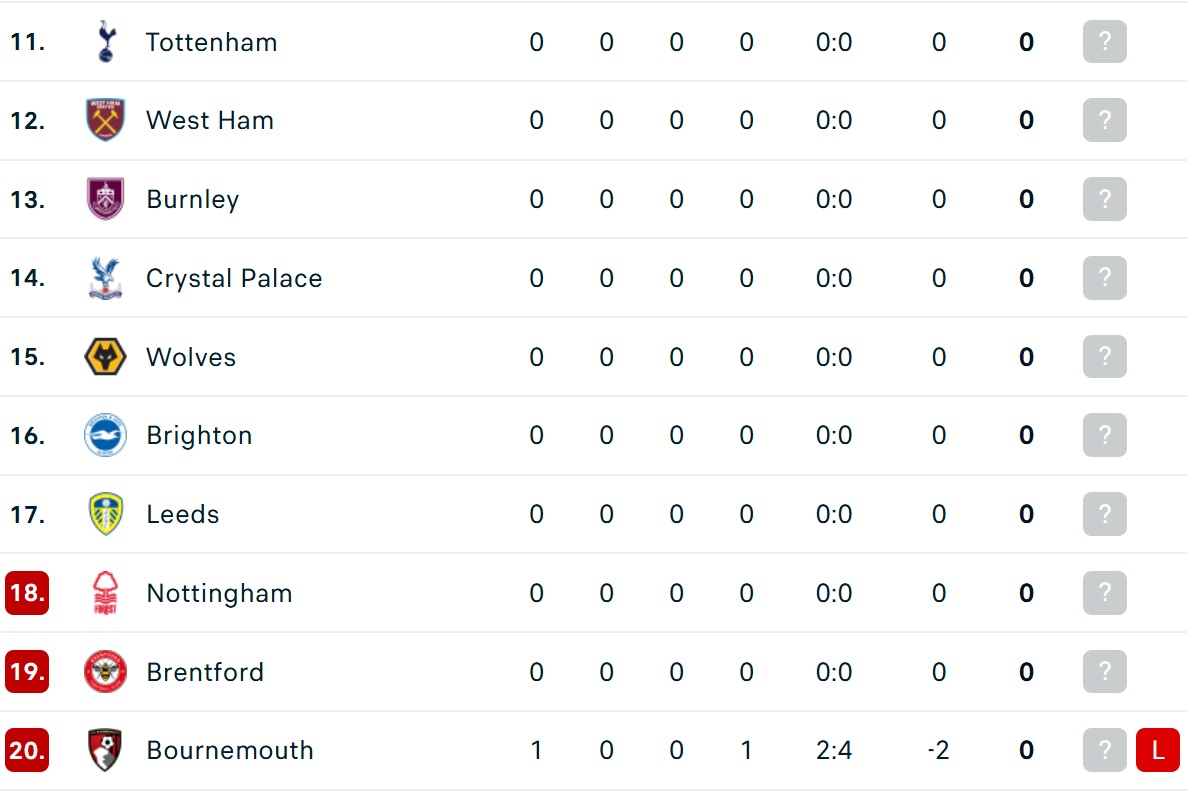This screenshot has height=793, width=1187.
Task: Open the Brighton team name link
Action: tap(199, 435)
